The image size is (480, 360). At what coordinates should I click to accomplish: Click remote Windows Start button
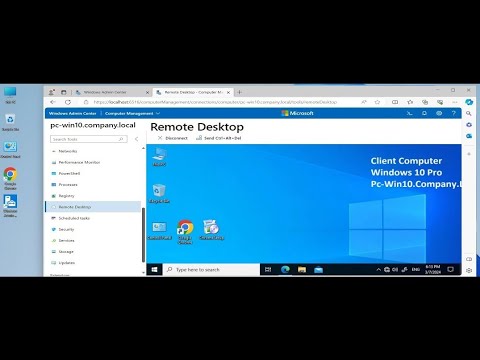pyautogui.click(x=154, y=270)
